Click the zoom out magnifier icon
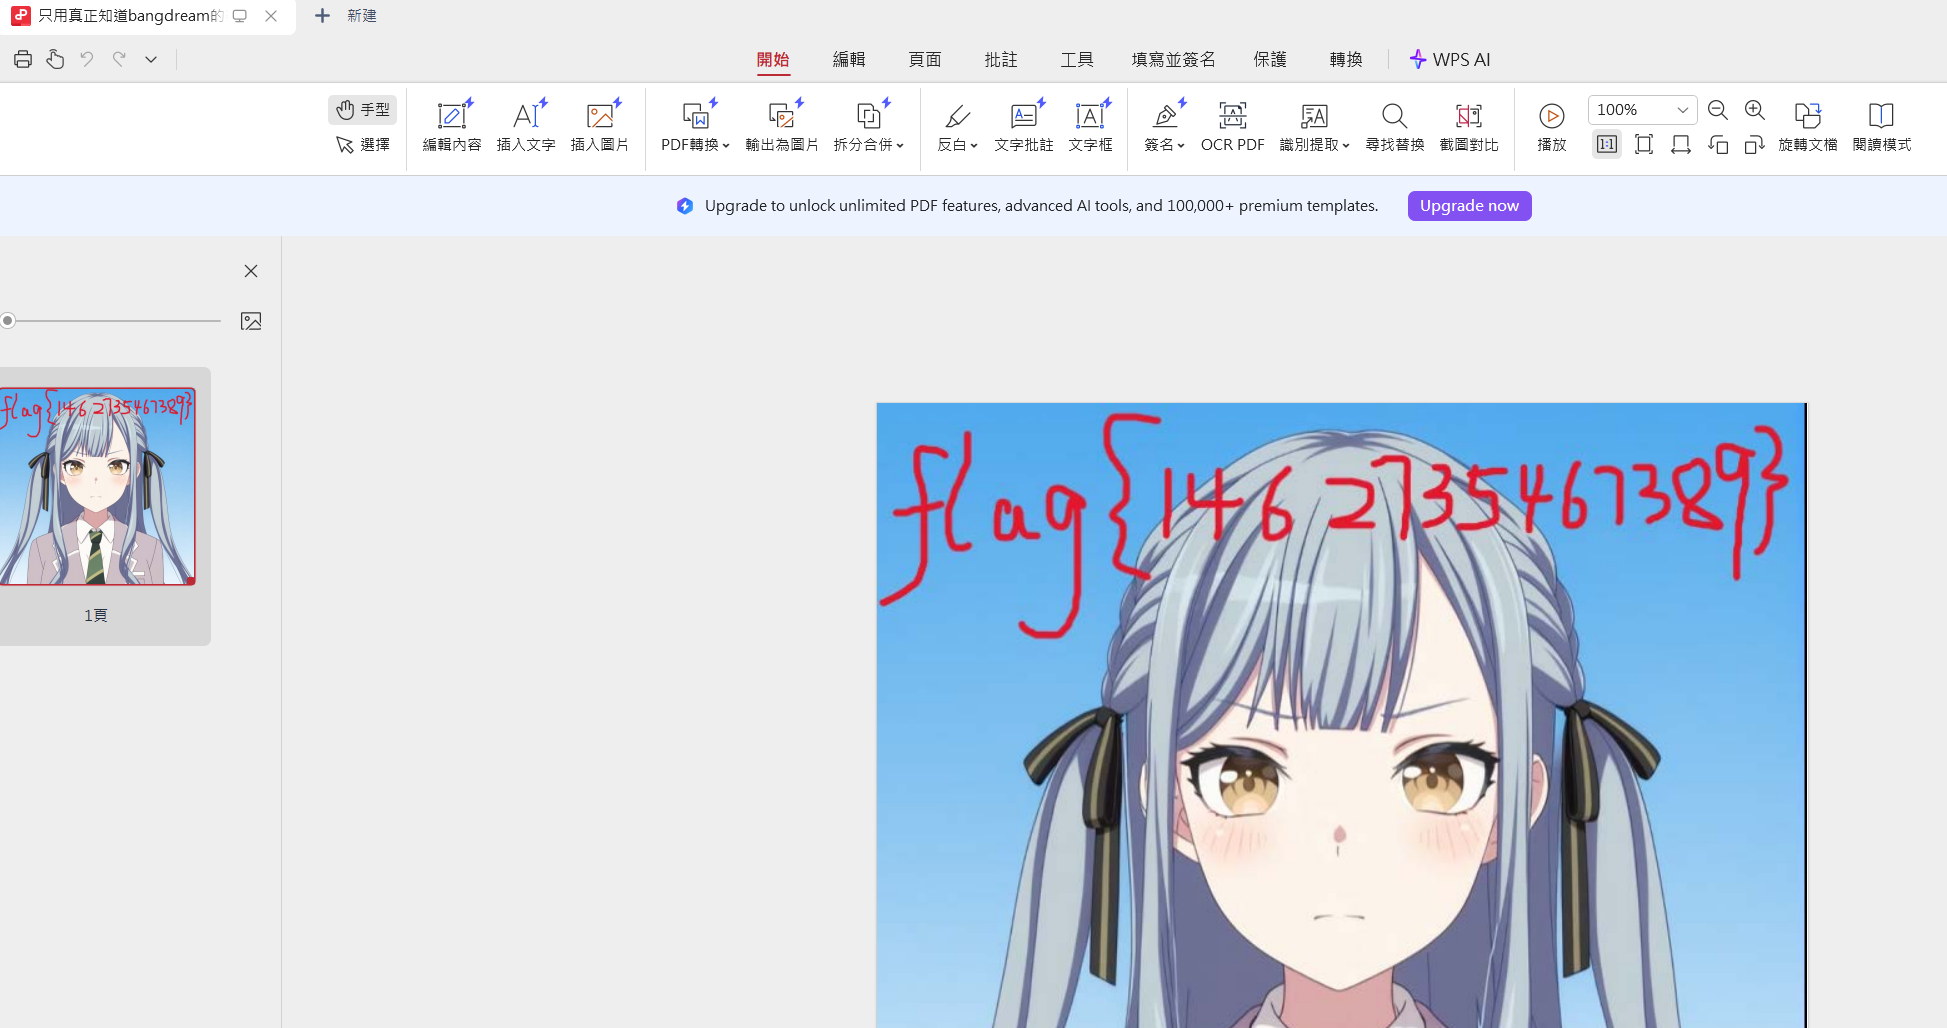 click(1718, 110)
